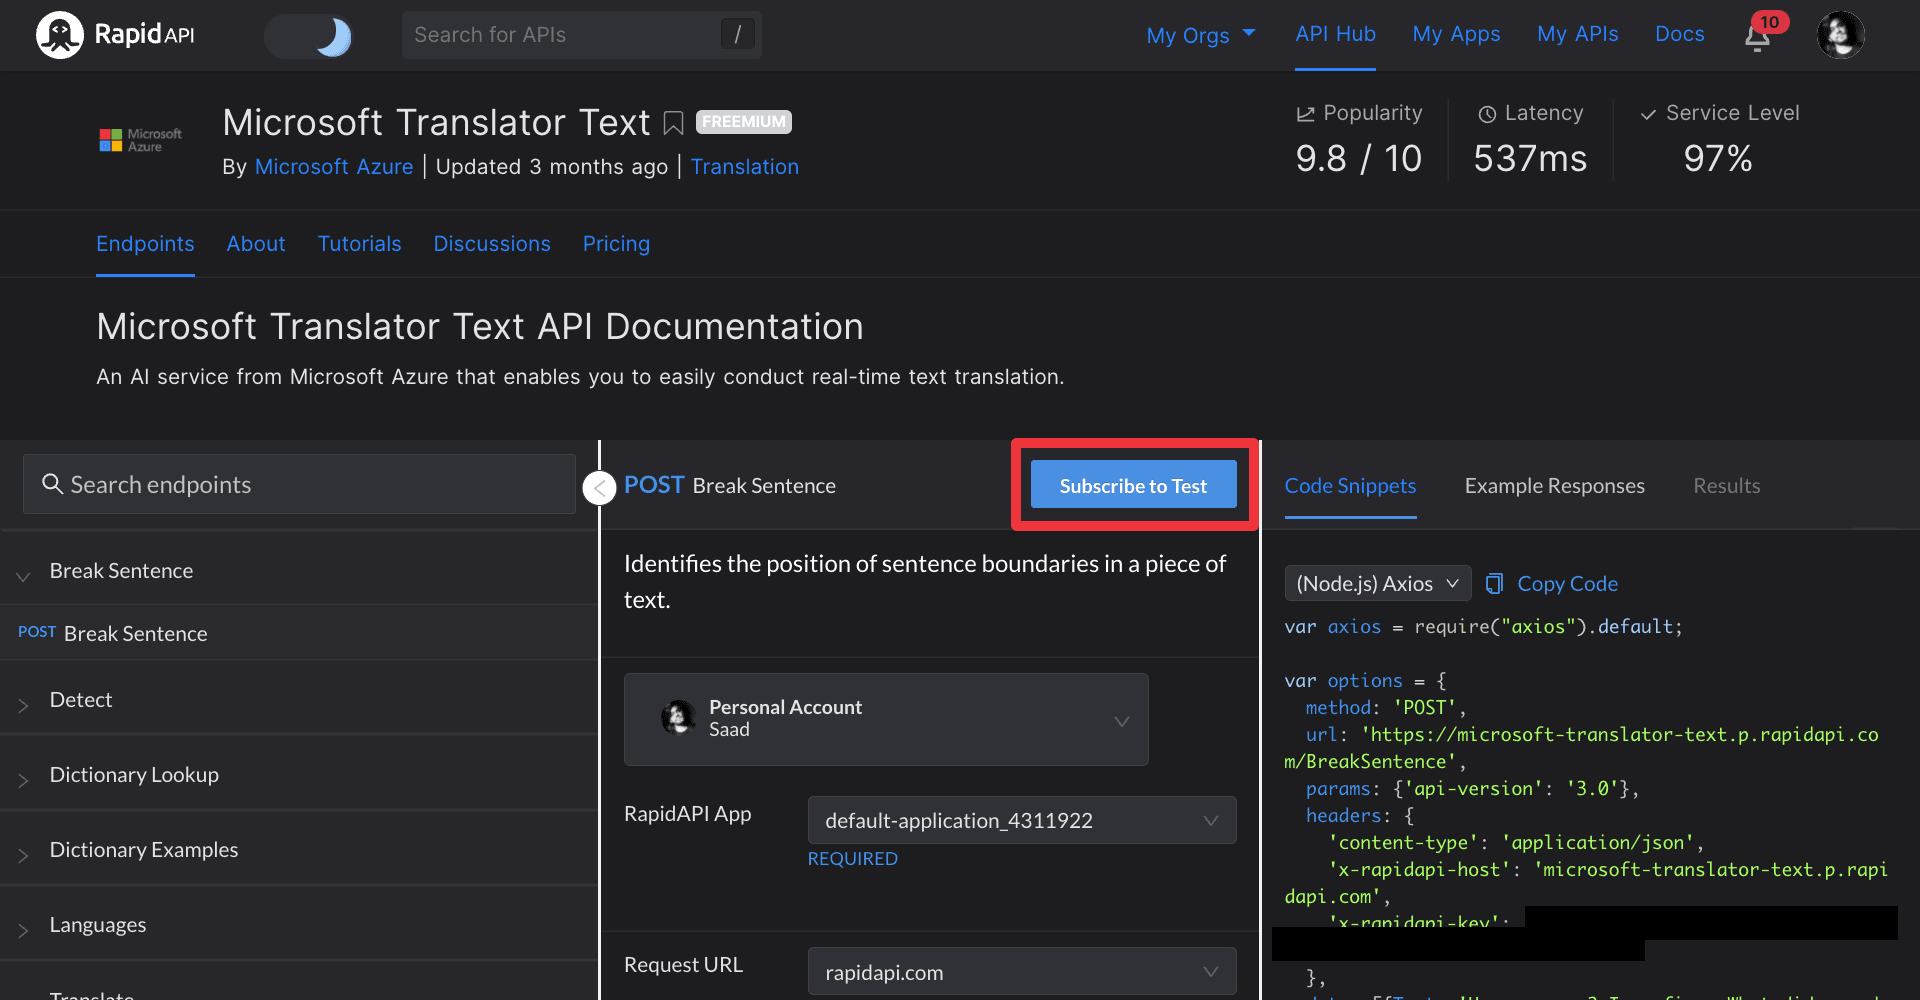Click the 537ms latency value
The image size is (1920, 1000).
1530,158
